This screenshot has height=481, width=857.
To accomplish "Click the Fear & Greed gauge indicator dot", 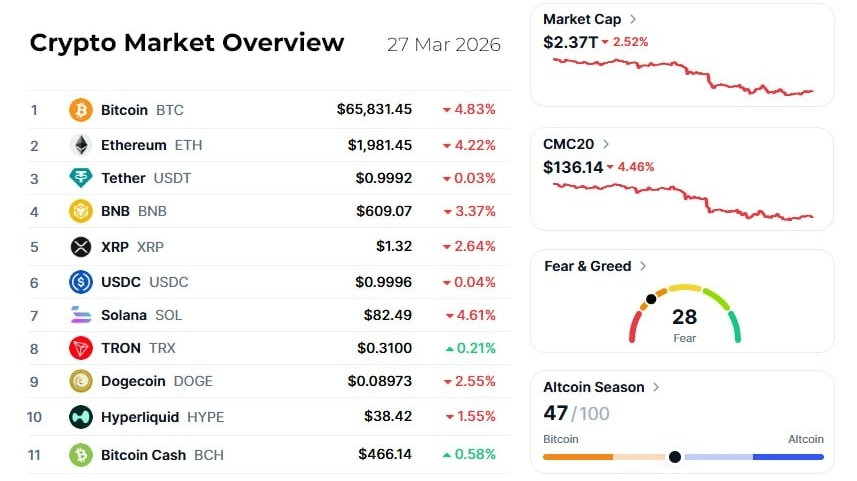I will (x=651, y=299).
